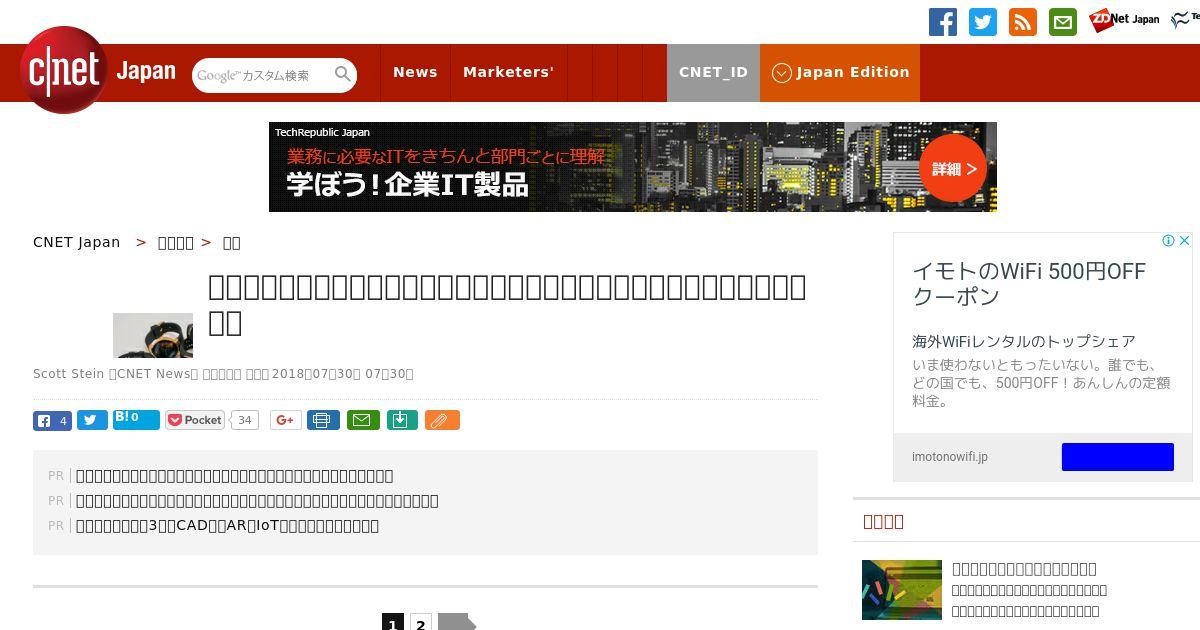Viewport: 1200px width, 630px height.
Task: Open sidebar article title link
Action: point(1024,569)
